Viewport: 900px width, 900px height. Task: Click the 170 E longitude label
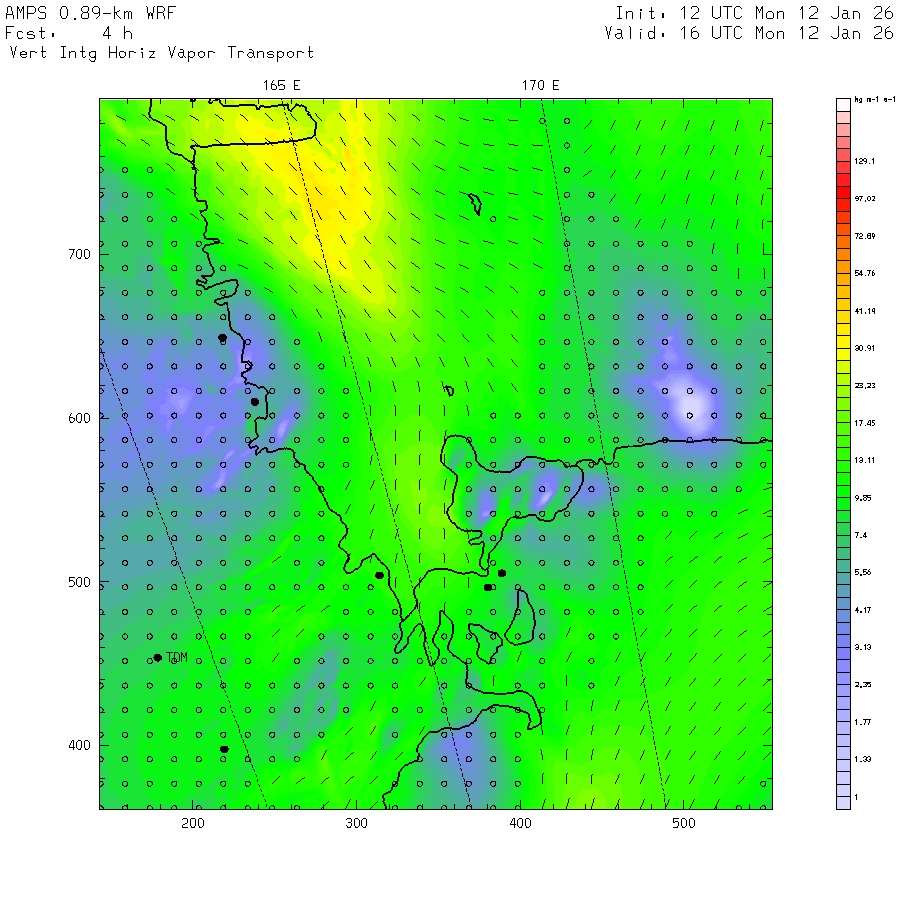coord(540,86)
